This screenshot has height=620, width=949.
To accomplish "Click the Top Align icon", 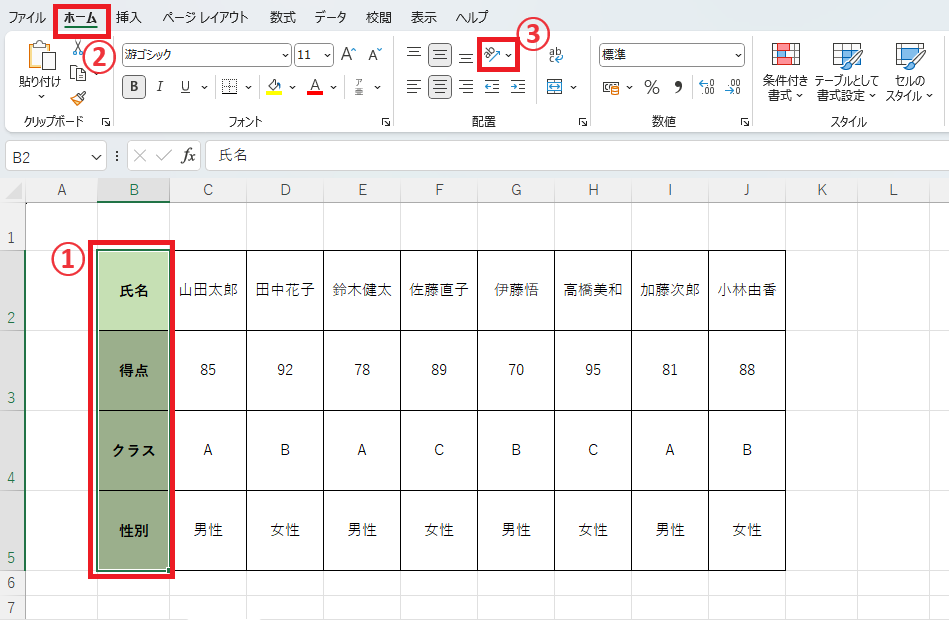I will [414, 54].
